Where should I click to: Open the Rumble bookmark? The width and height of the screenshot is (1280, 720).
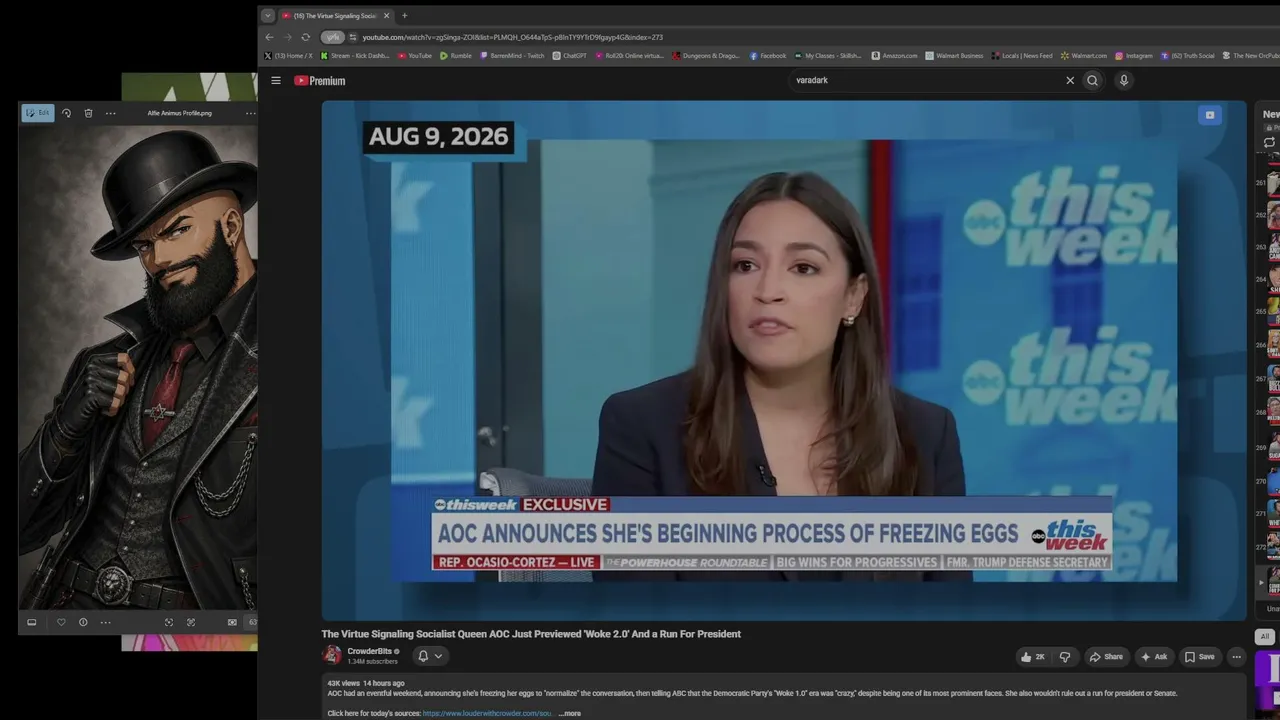456,56
